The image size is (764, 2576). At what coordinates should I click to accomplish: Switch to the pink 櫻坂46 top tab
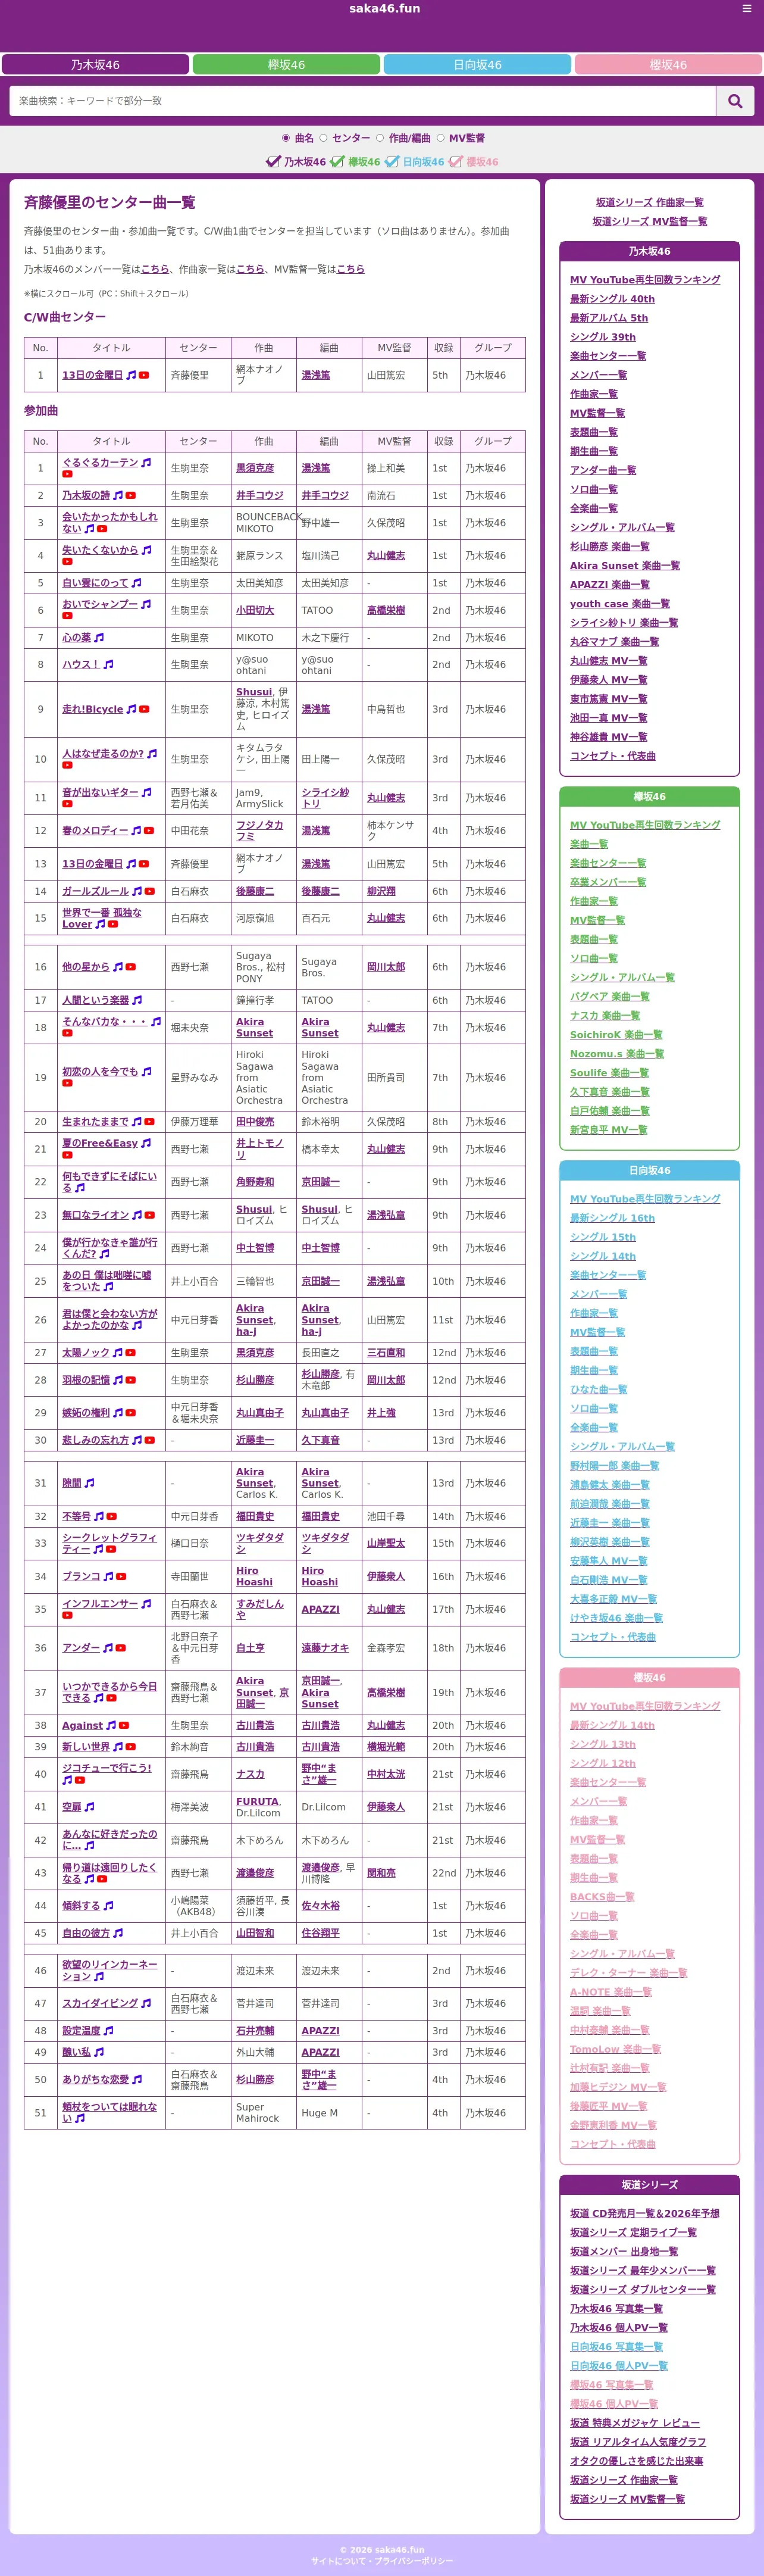click(668, 64)
